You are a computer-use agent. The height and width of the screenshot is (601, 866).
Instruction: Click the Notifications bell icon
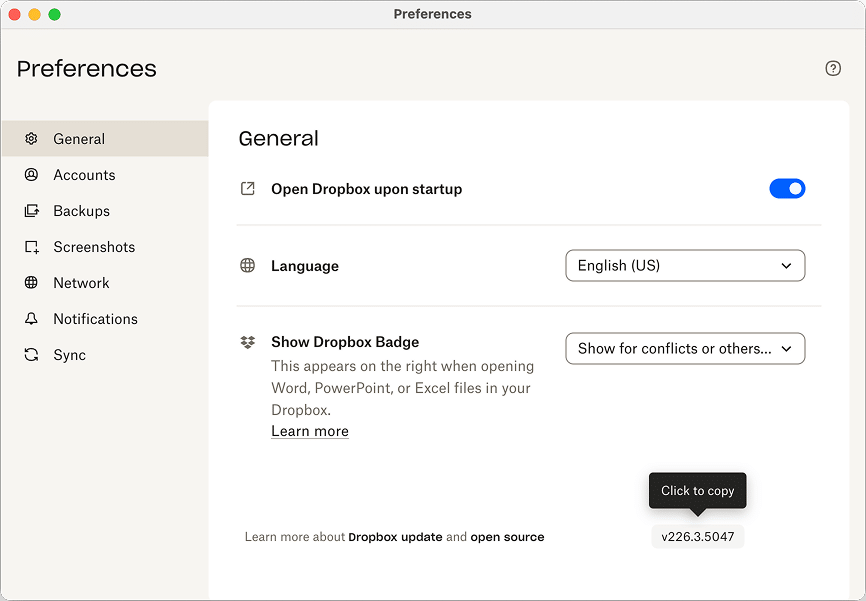click(31, 319)
